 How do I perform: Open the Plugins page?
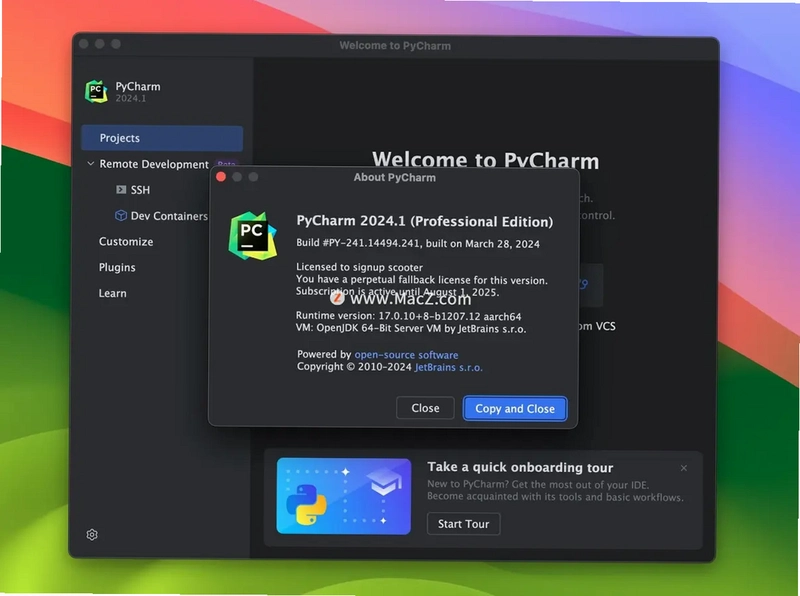(x=117, y=267)
